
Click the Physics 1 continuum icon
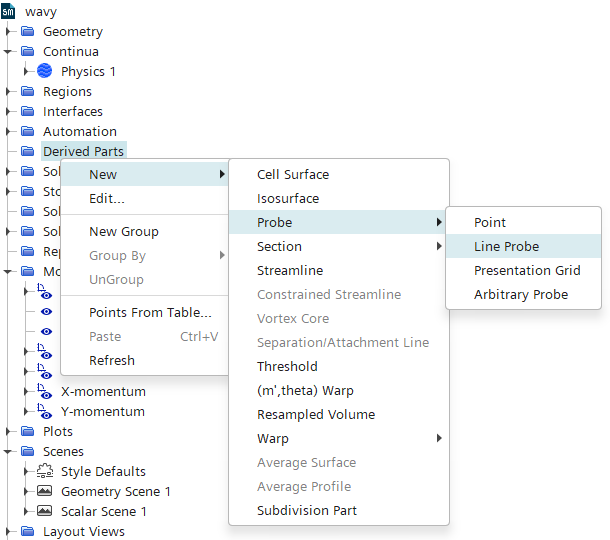[45, 71]
